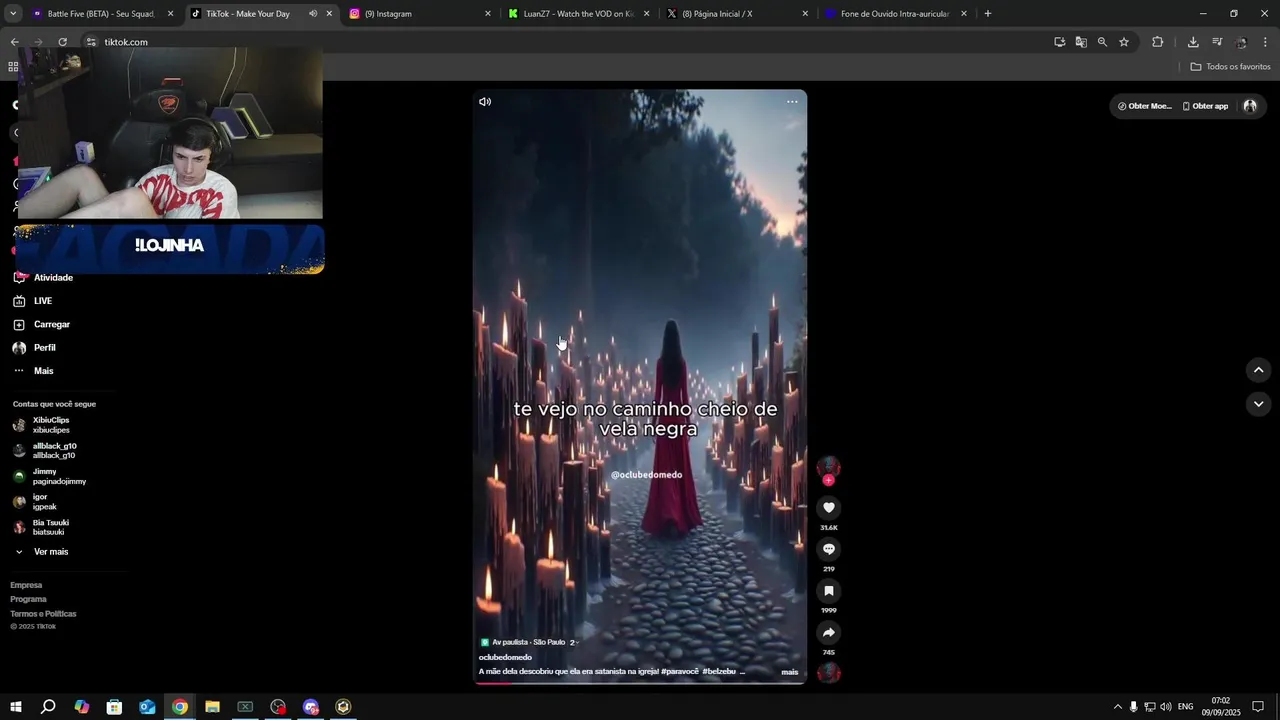The width and height of the screenshot is (1280, 720).
Task: Open the apps grid on bookmarks bar
Action: coord(13,67)
